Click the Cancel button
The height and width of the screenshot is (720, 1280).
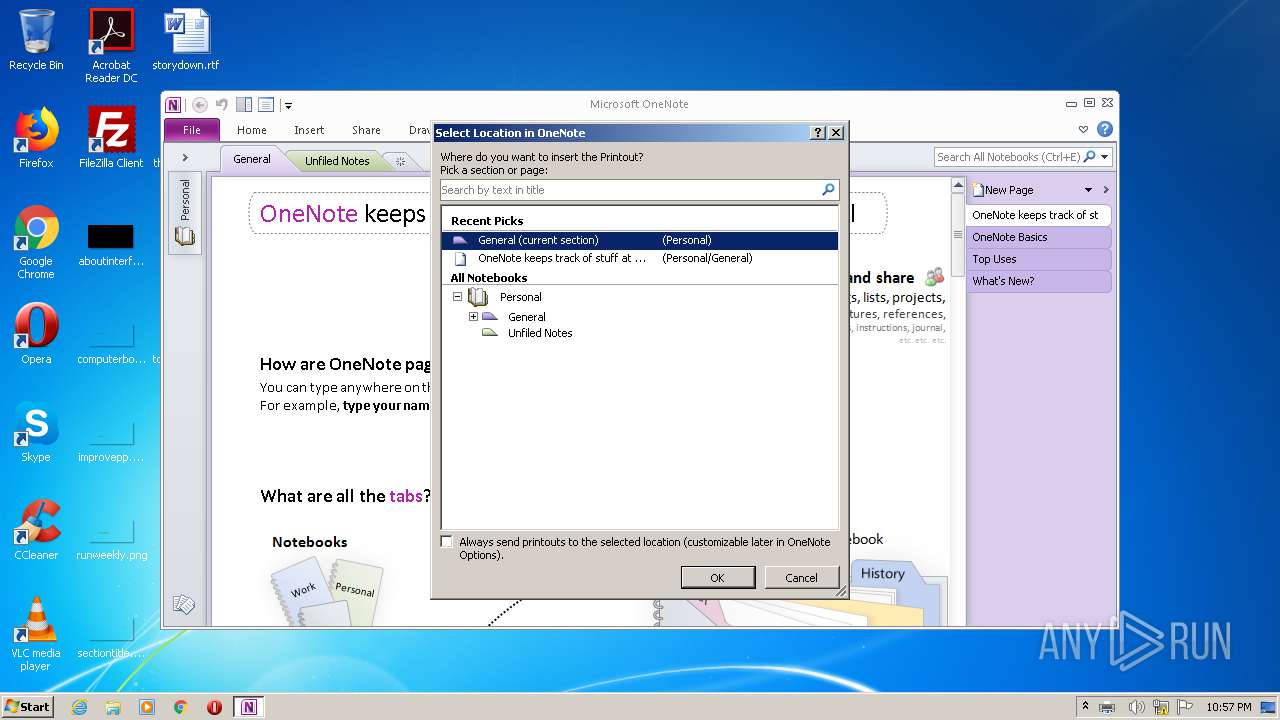801,578
